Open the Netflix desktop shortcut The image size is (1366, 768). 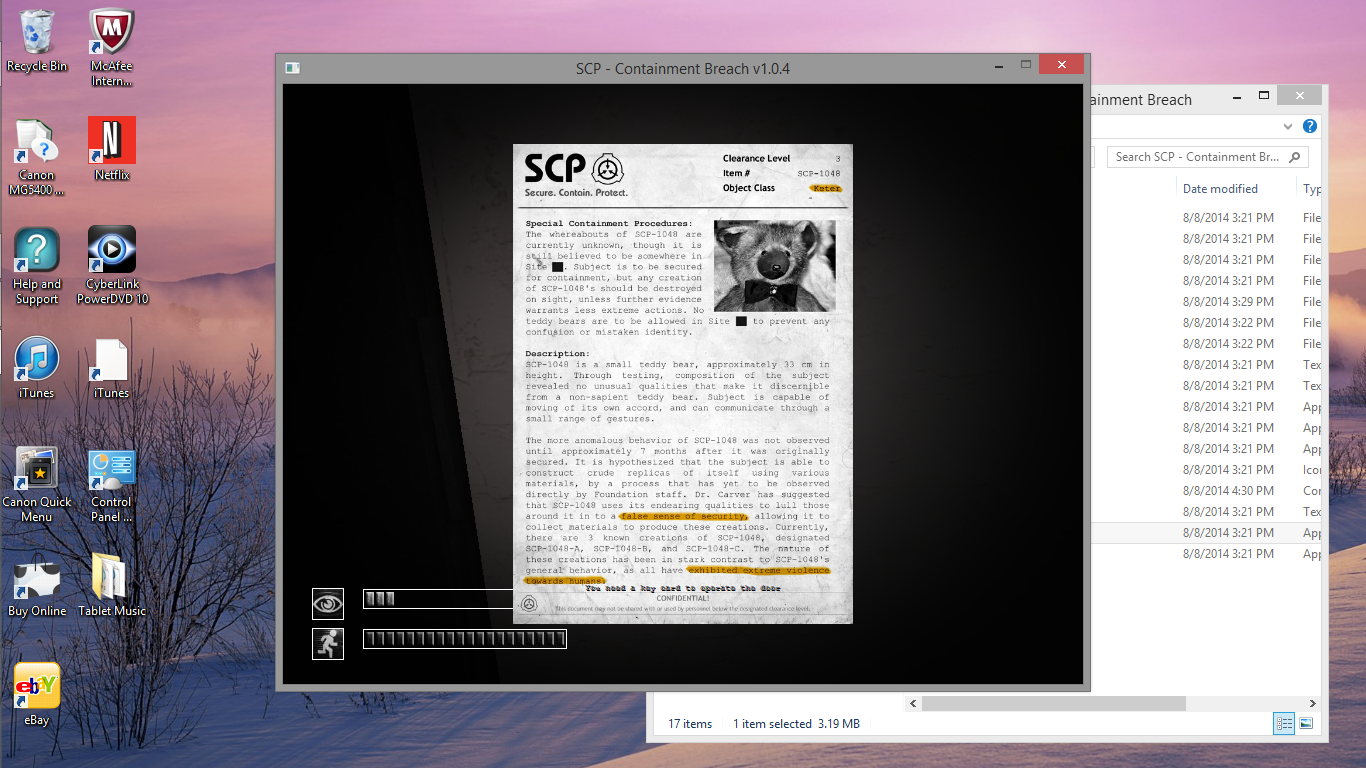tap(112, 141)
